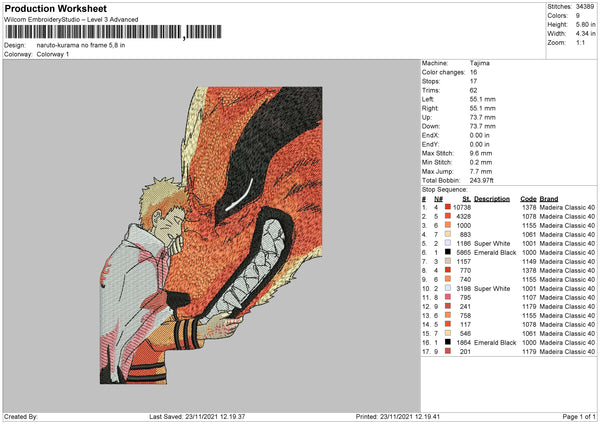The image size is (600, 424).
Task: Click the Trims value 62
Action: pyautogui.click(x=473, y=90)
